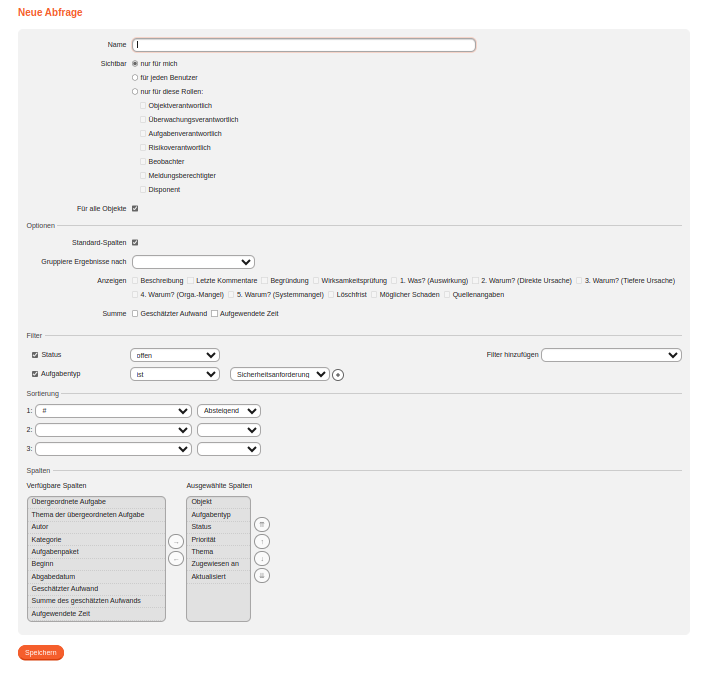This screenshot has width=715, height=674.
Task: Toggle the Standard-Spalten checkbox
Action: click(135, 242)
